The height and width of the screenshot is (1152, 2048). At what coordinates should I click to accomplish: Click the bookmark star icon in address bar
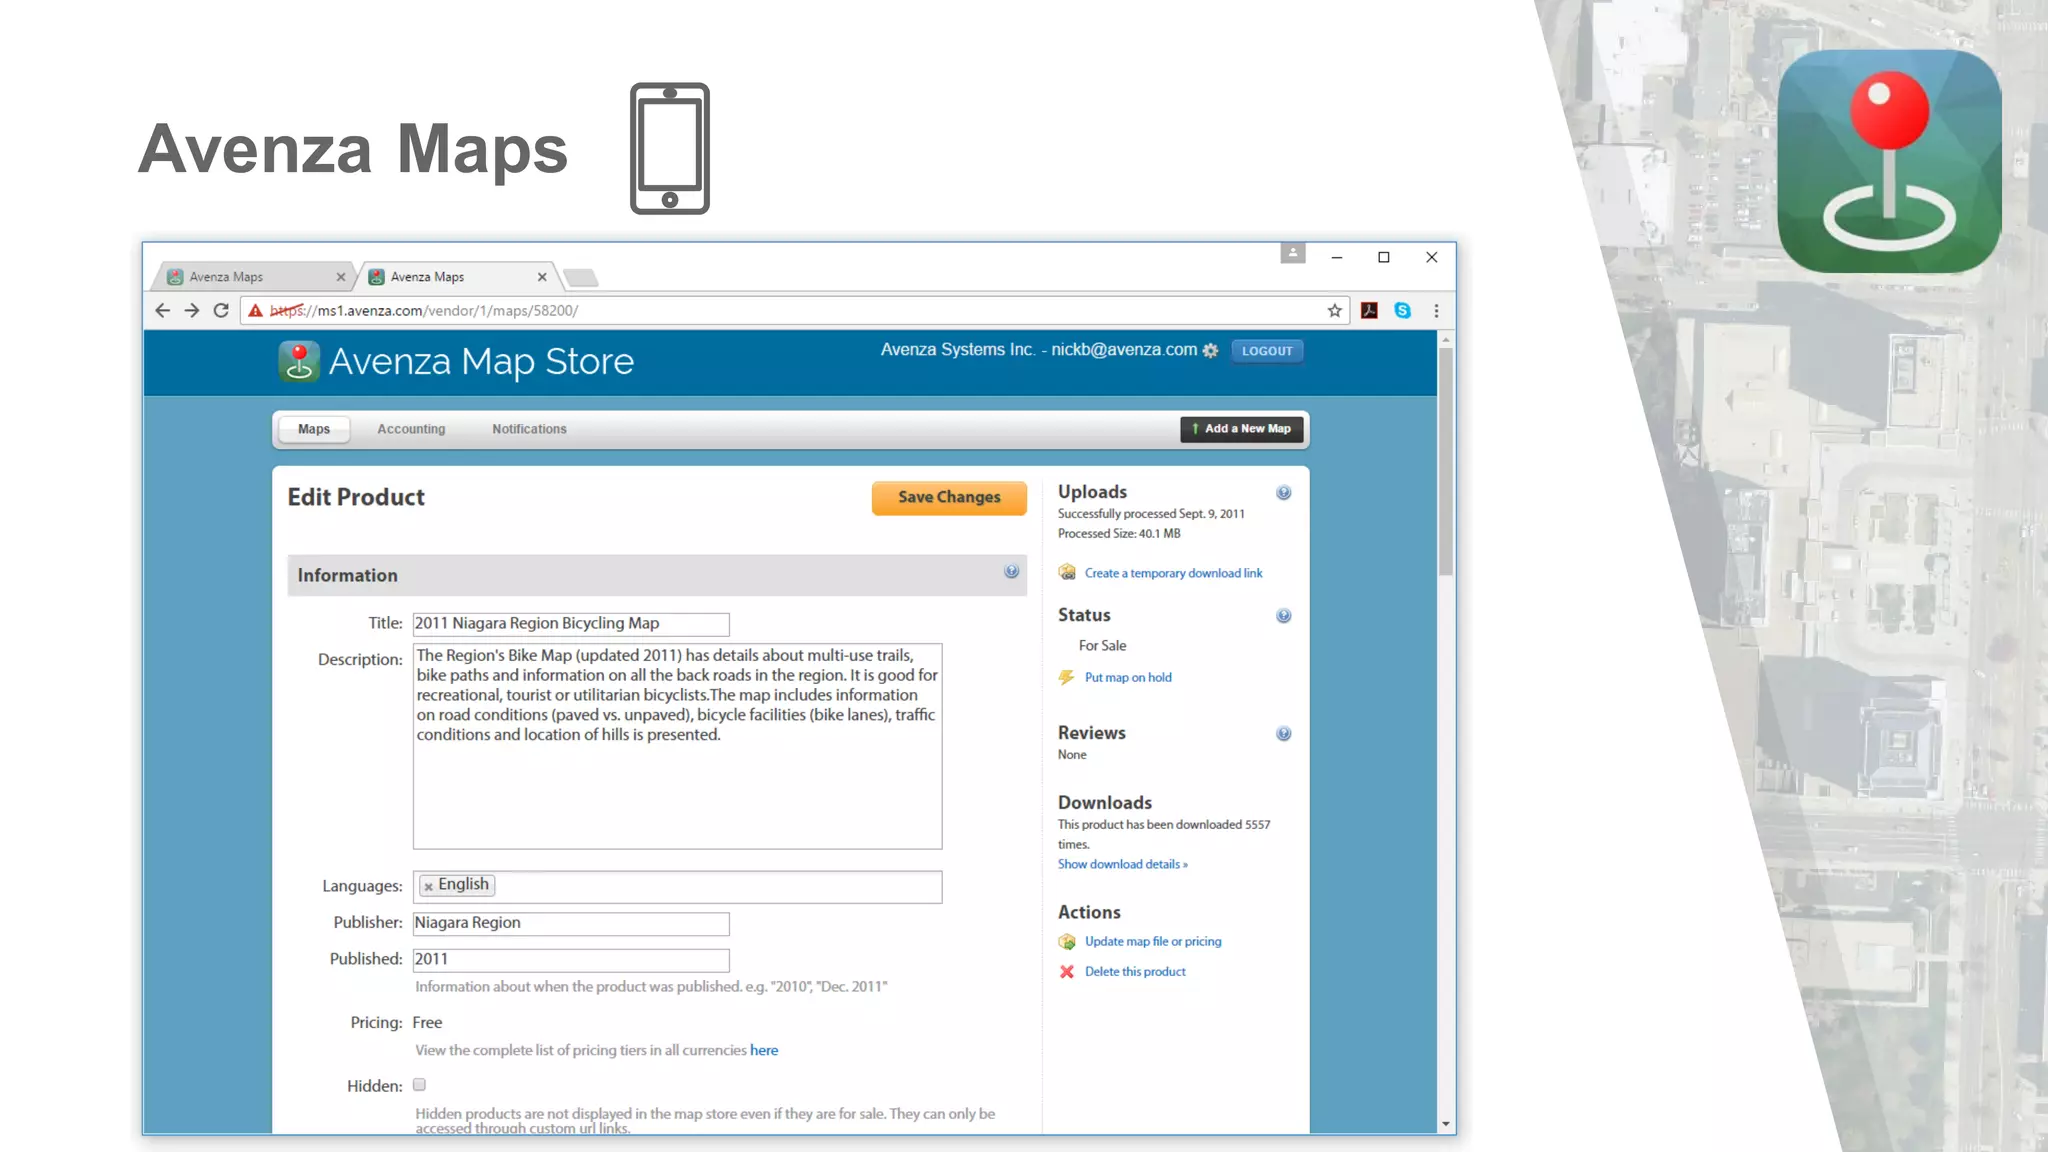pyautogui.click(x=1334, y=311)
